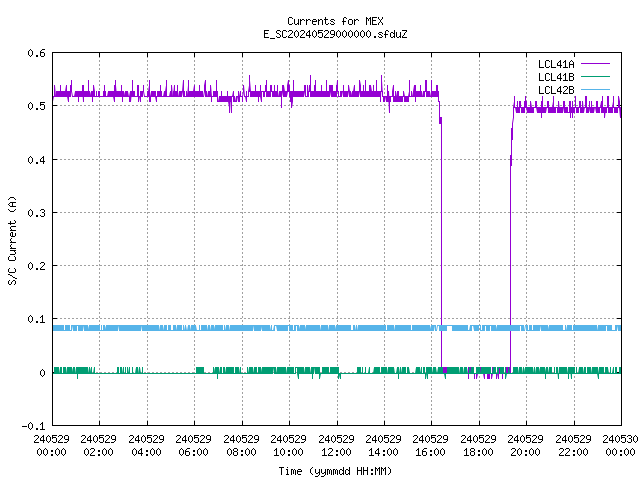
Task: Click the "Currents for MEX" chart title
Action: pos(335,21)
